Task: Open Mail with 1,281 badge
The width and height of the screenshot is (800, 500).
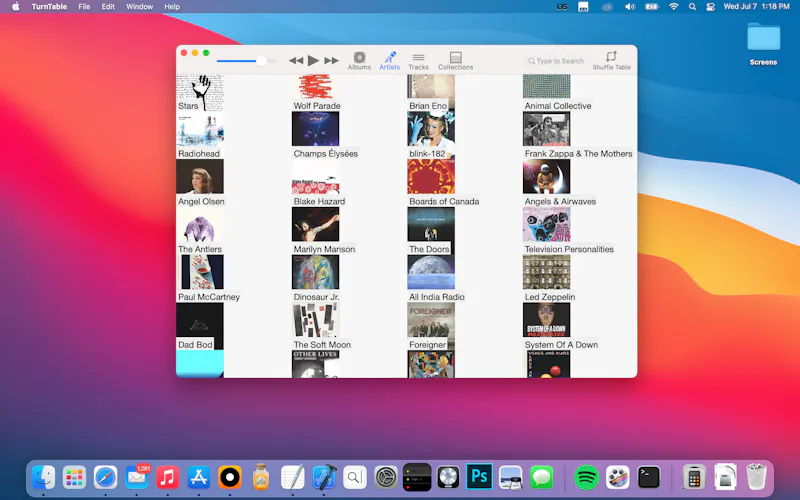Action: click(137, 478)
